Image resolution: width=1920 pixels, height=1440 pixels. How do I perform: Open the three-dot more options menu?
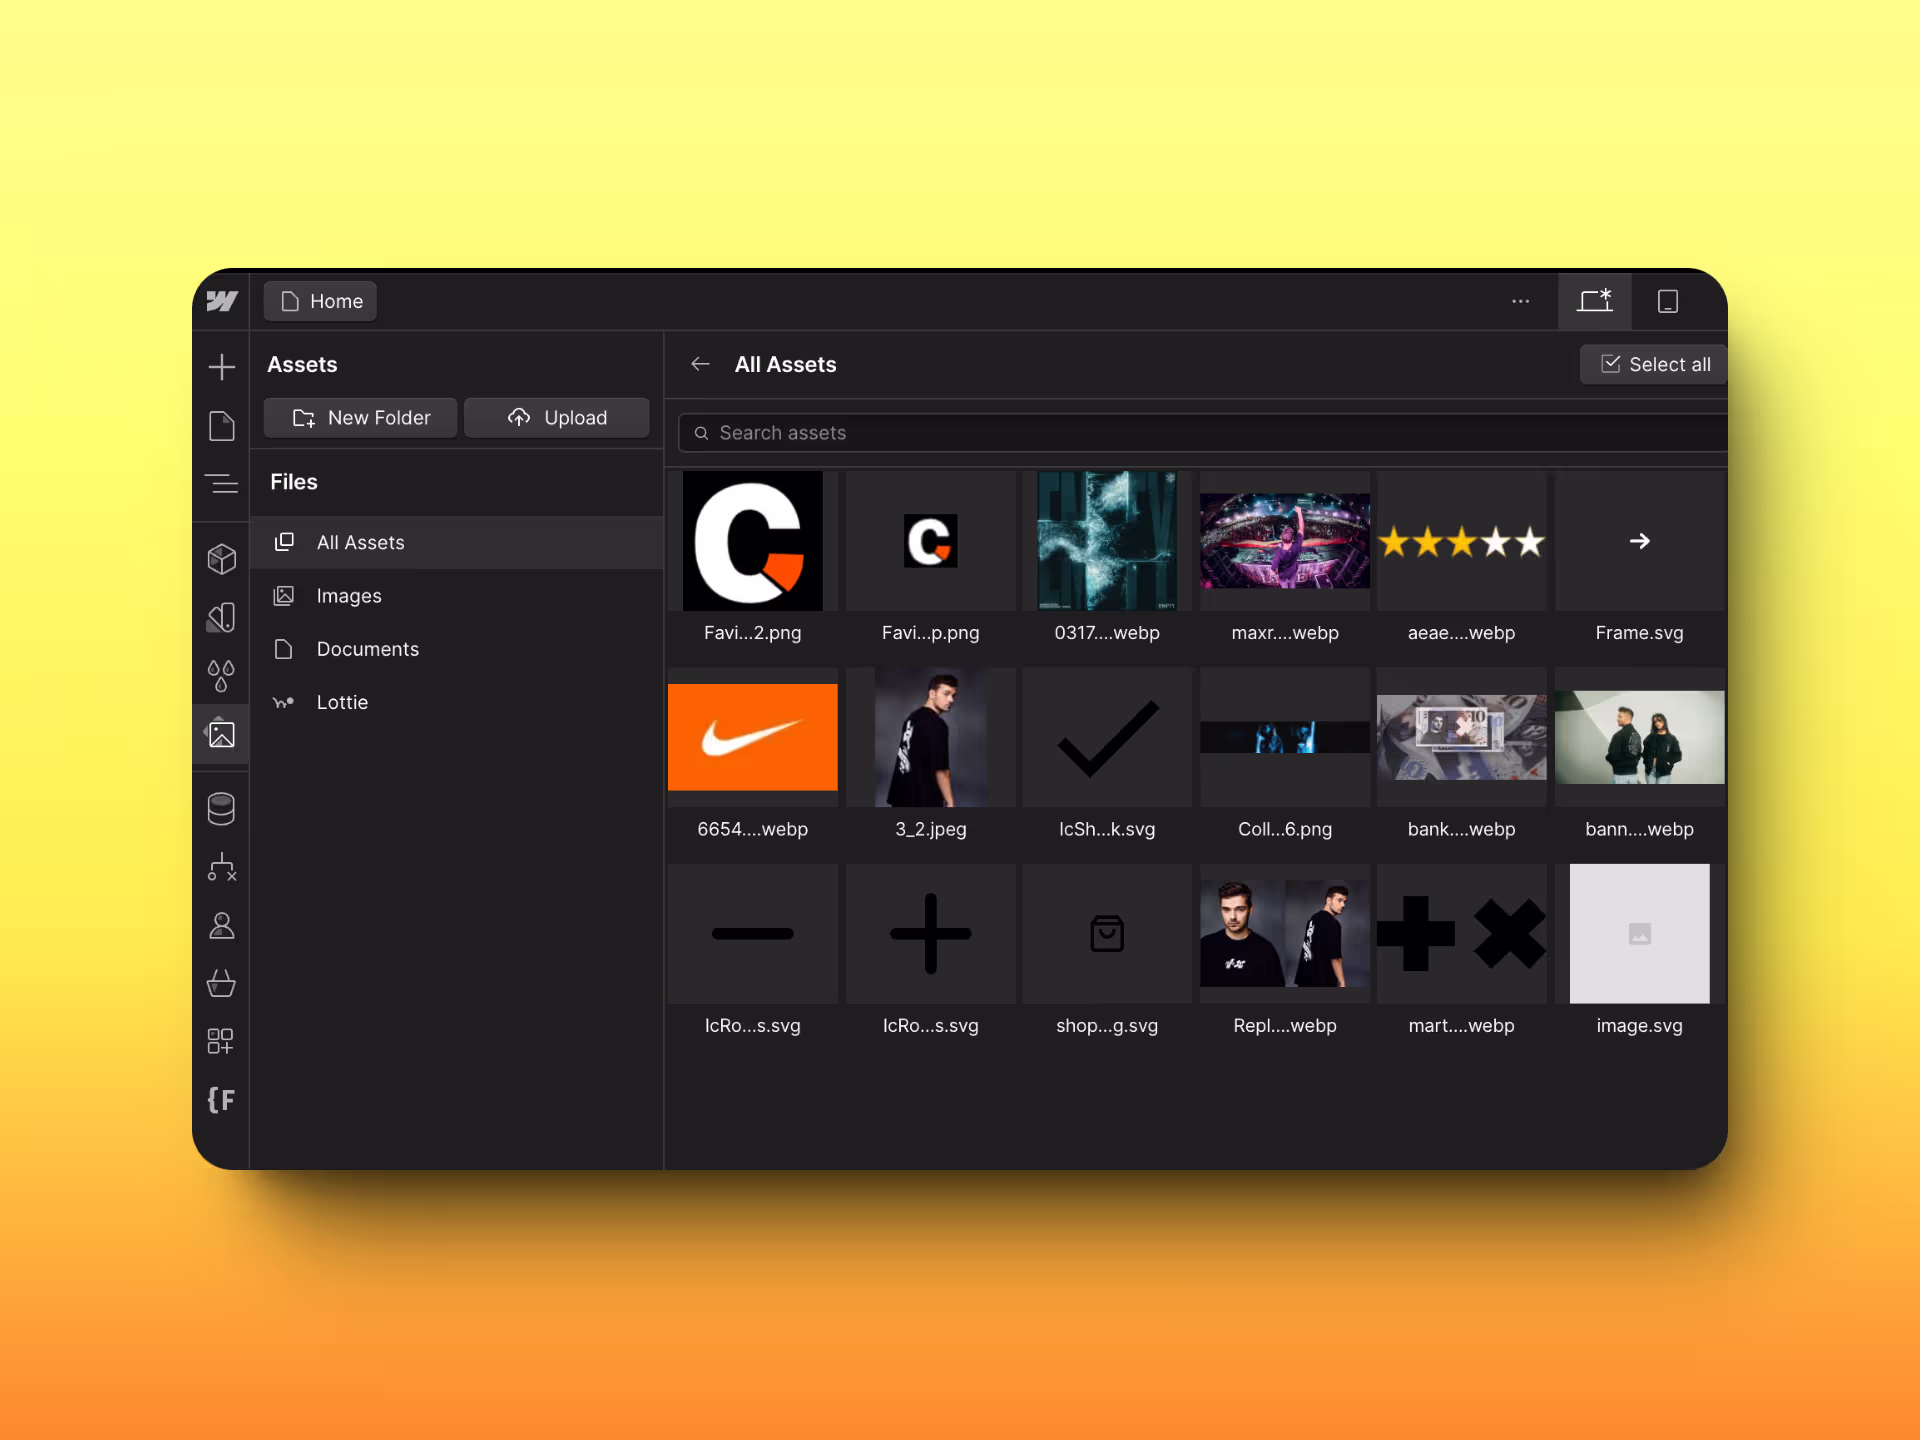coord(1521,301)
